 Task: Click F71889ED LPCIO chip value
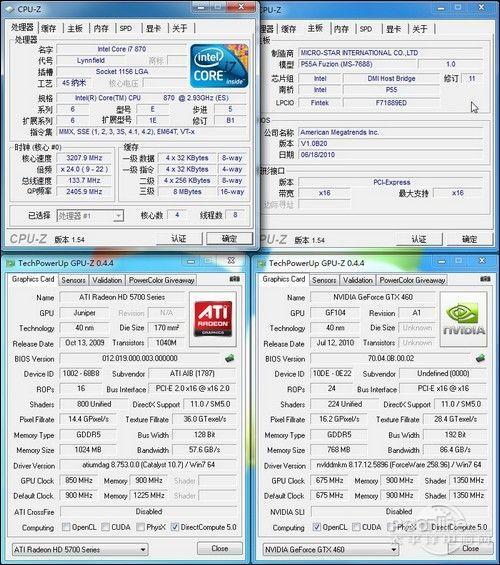click(391, 103)
